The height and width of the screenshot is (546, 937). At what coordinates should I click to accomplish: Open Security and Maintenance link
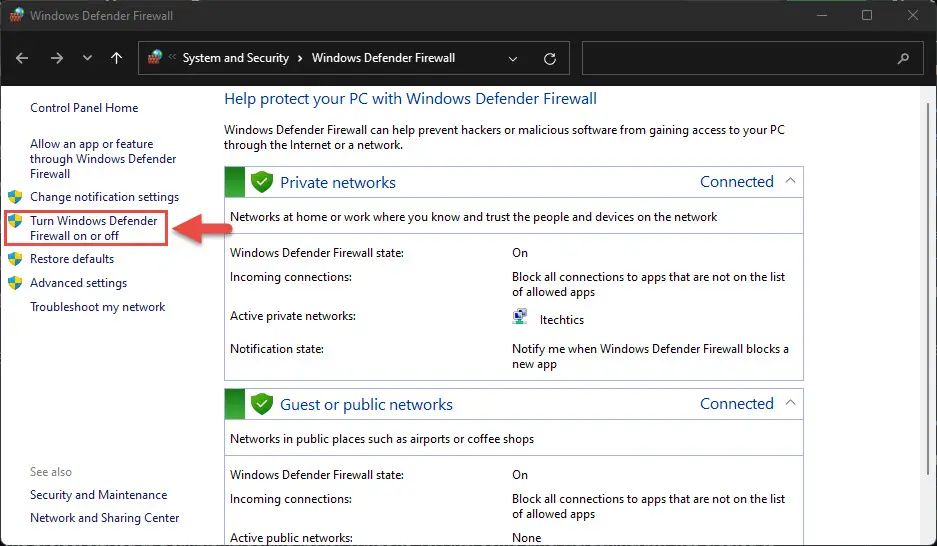[99, 495]
